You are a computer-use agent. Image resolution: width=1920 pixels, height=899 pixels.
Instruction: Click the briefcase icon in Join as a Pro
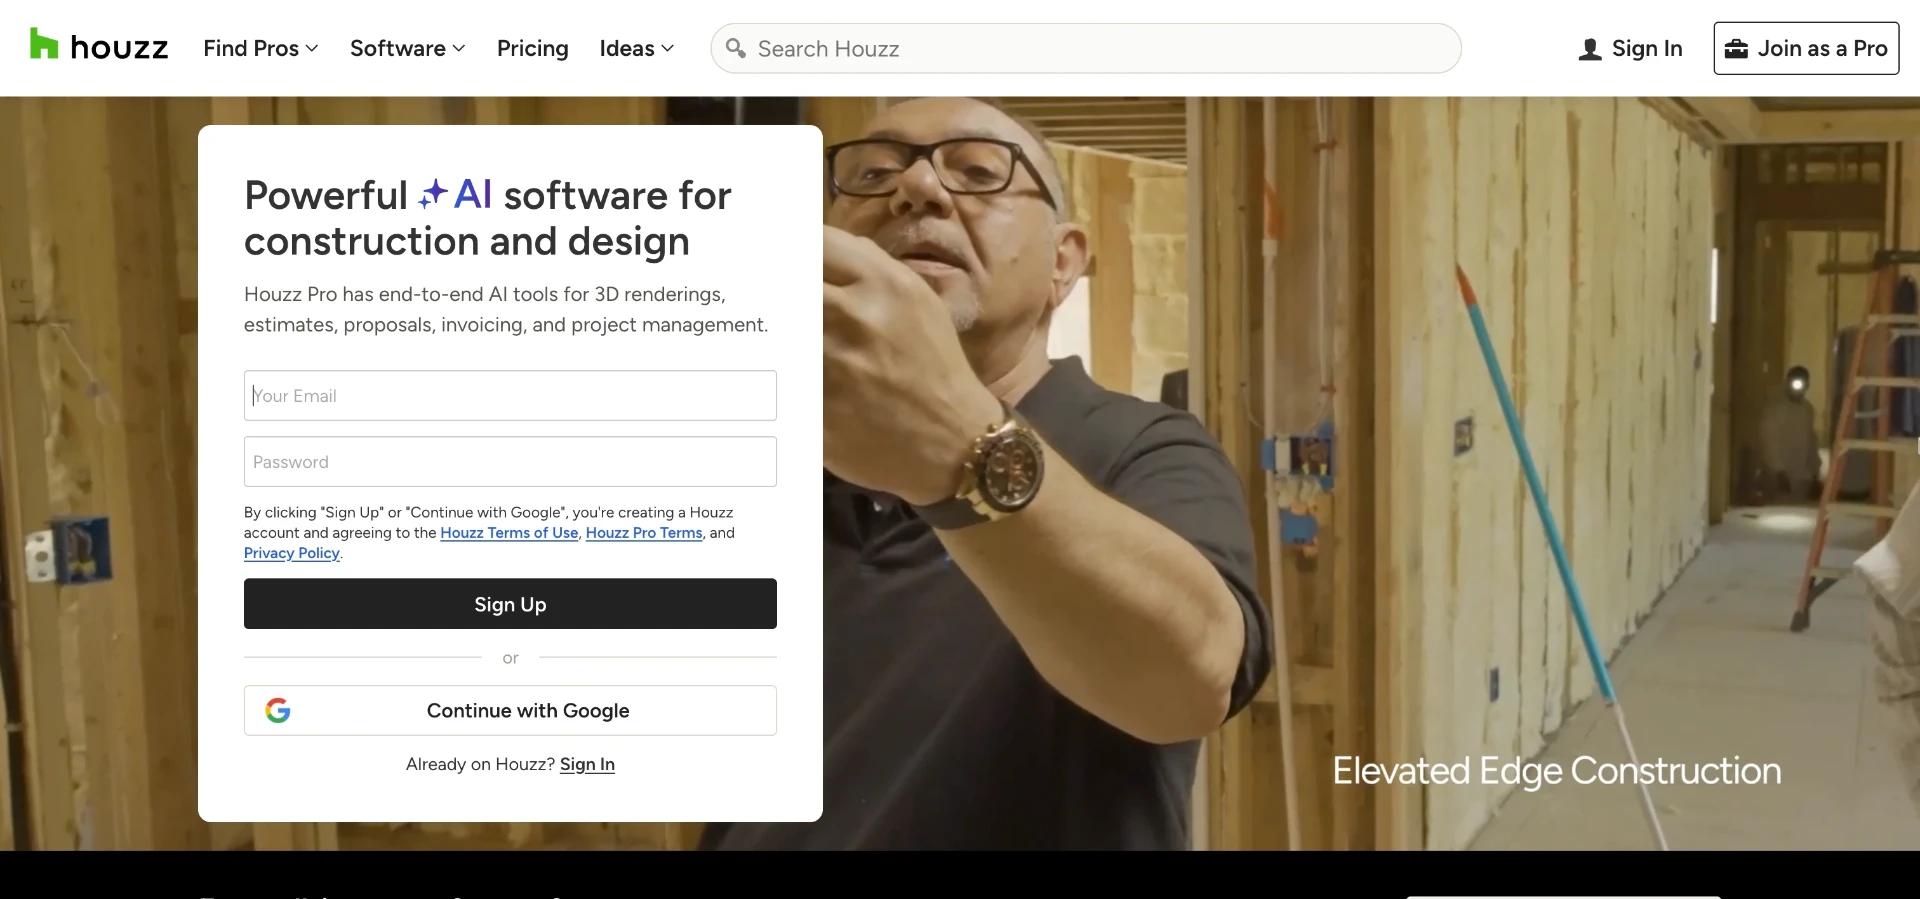tap(1737, 48)
